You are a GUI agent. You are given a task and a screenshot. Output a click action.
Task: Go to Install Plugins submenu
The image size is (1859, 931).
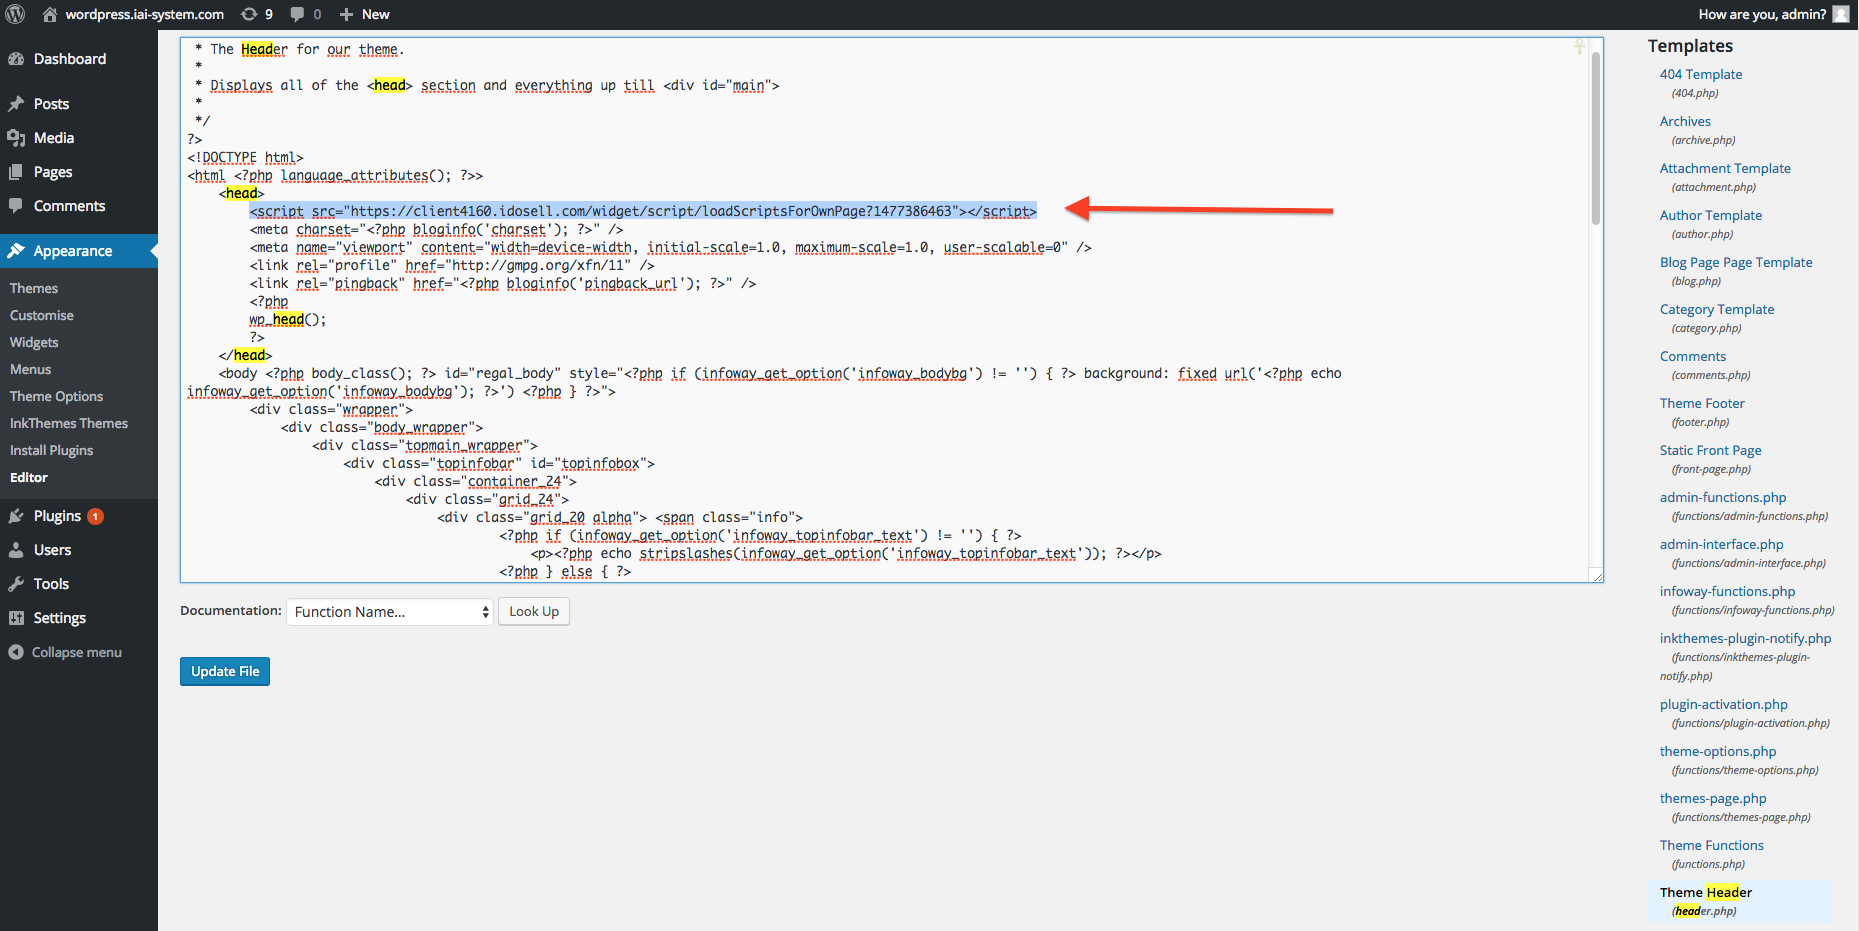[51, 450]
